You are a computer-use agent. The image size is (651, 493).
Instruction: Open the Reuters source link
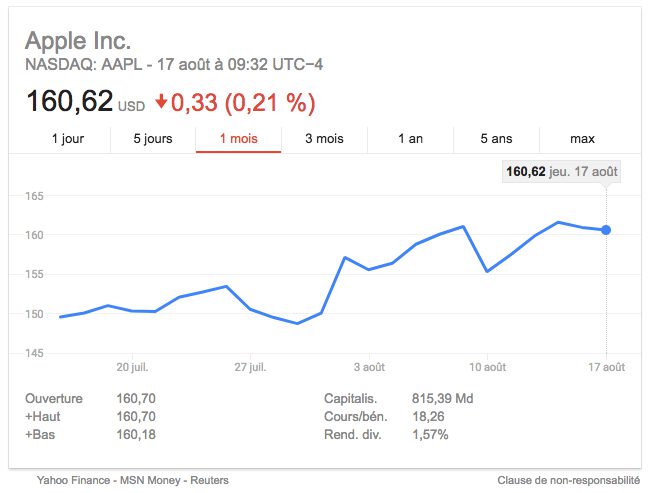coord(209,481)
